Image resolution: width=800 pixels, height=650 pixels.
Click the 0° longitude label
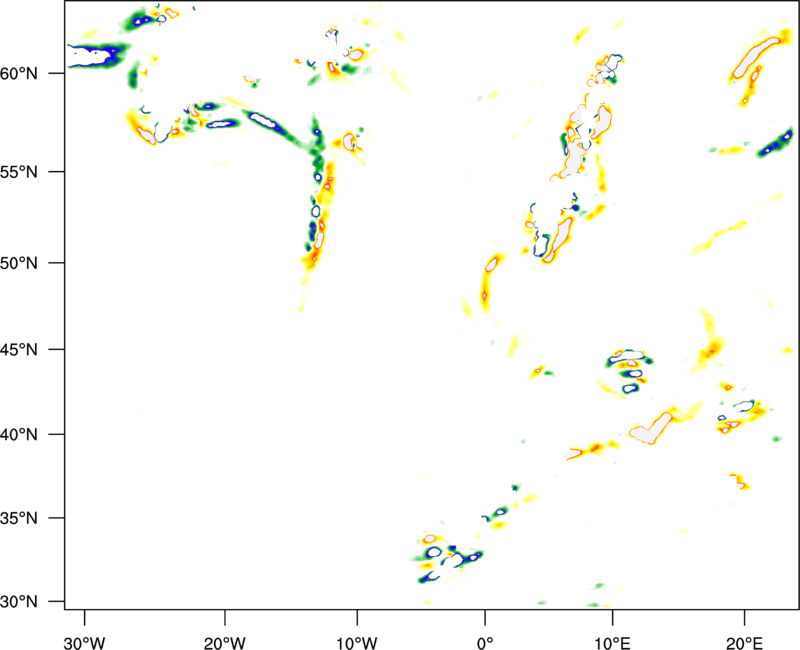485,643
